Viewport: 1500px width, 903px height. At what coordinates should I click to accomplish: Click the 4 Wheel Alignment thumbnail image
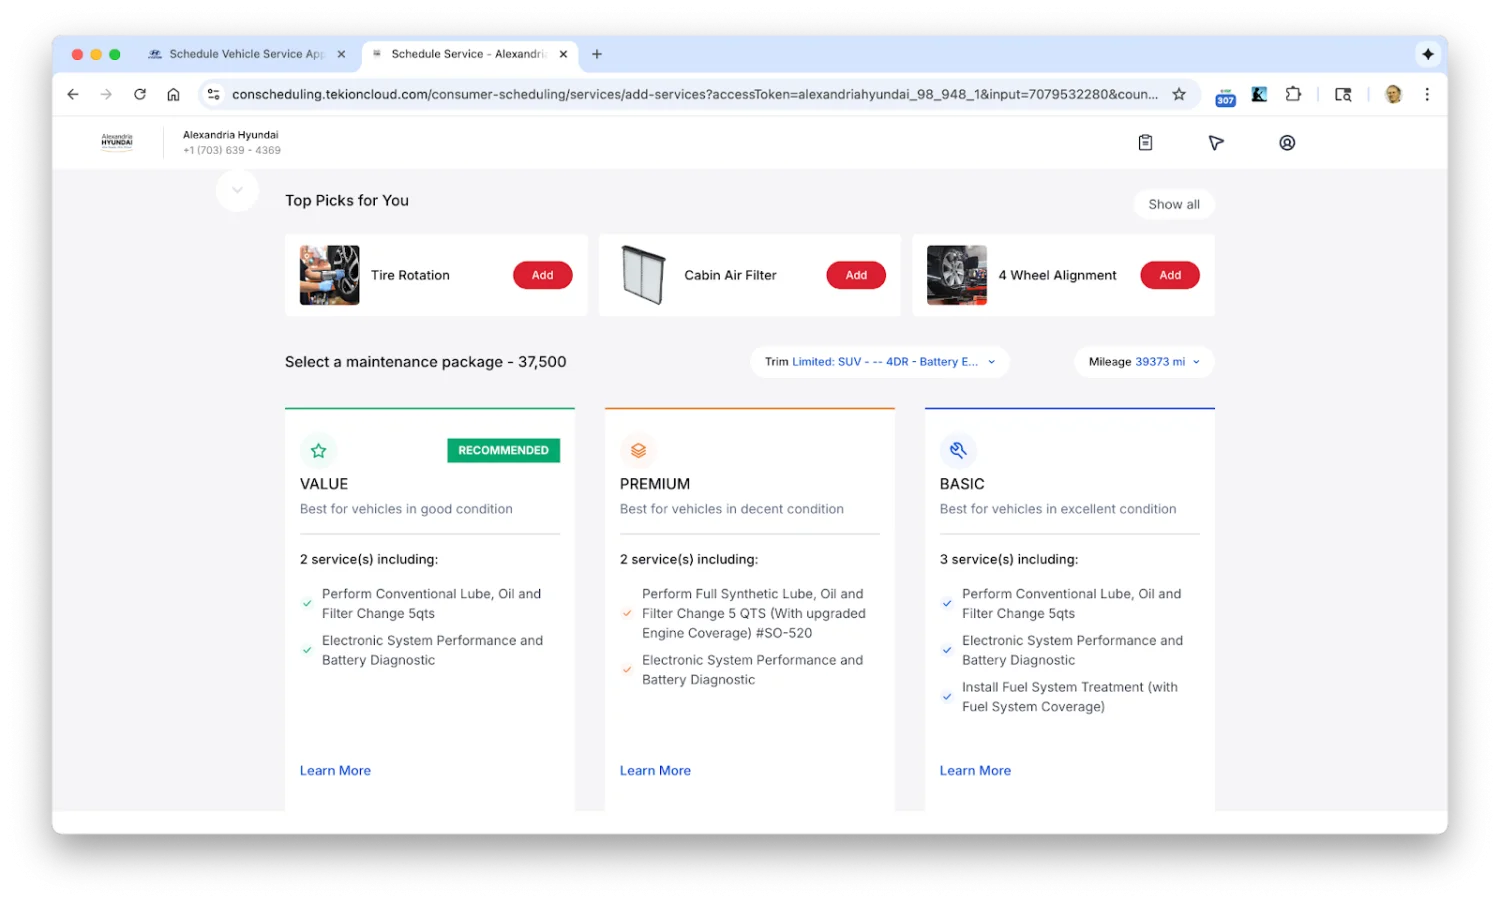956,275
